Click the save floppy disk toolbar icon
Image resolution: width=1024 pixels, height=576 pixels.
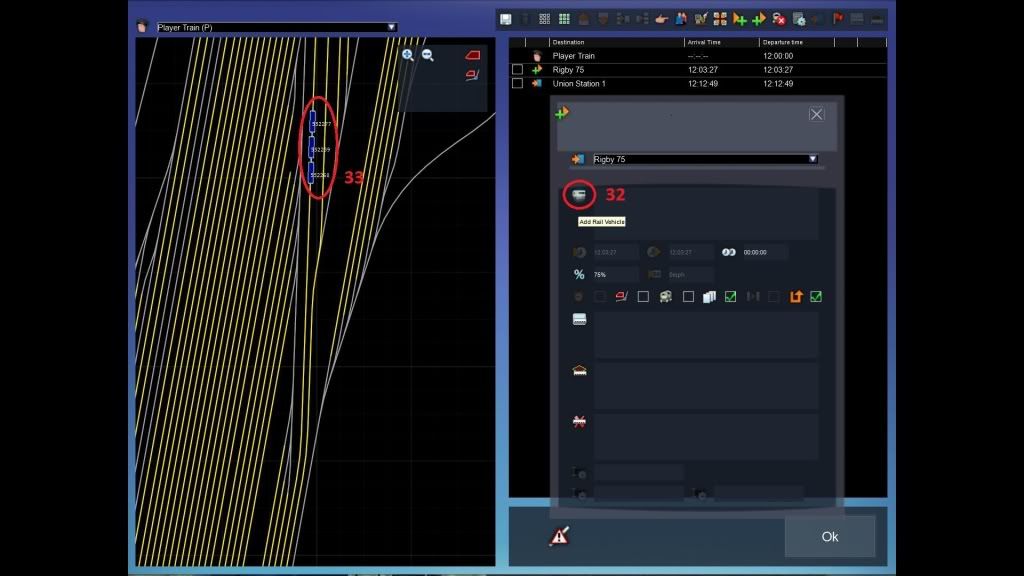505,19
